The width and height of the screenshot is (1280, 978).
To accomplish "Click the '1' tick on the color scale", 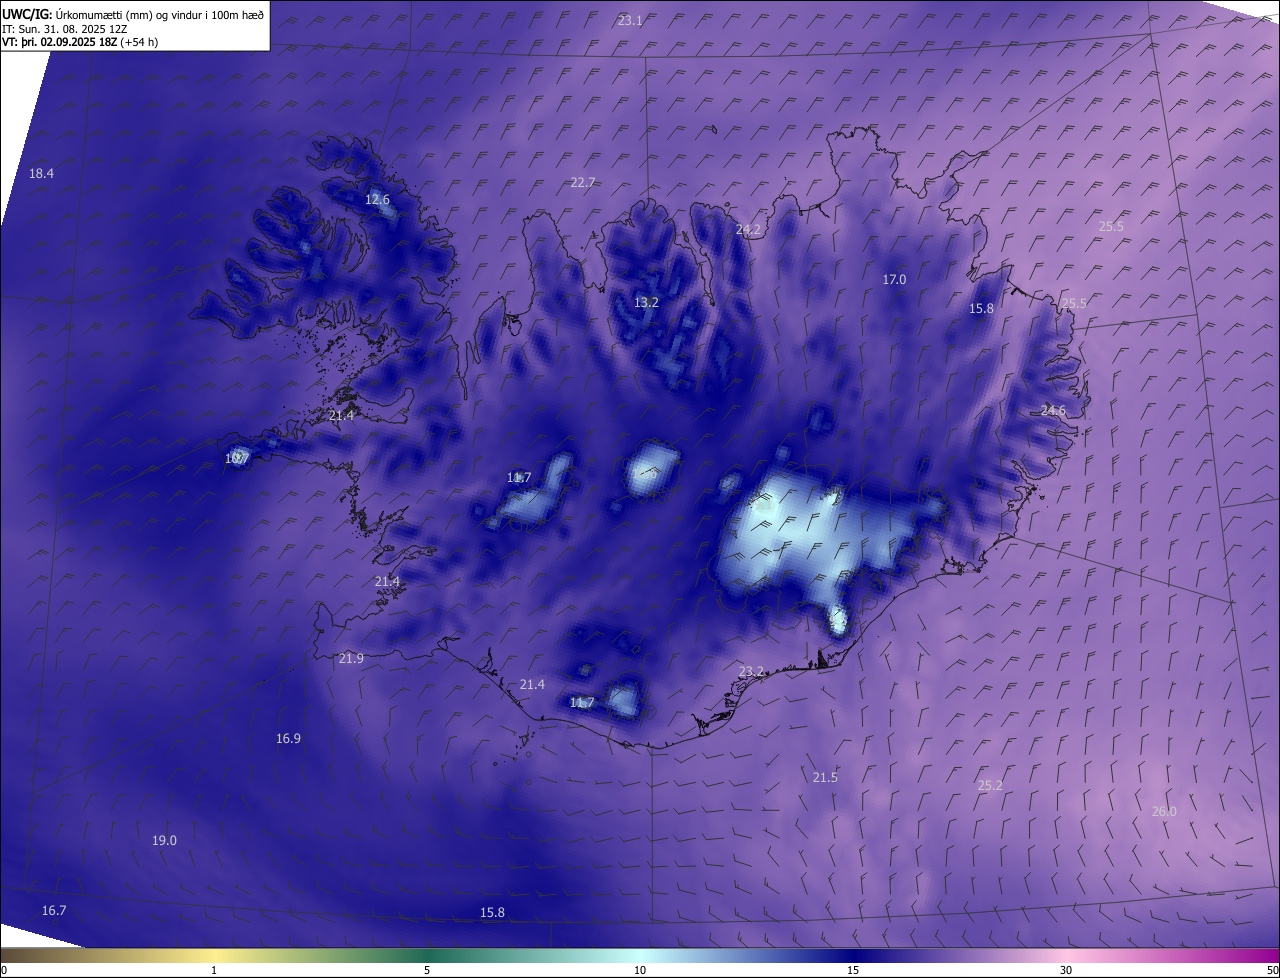I will tap(215, 970).
